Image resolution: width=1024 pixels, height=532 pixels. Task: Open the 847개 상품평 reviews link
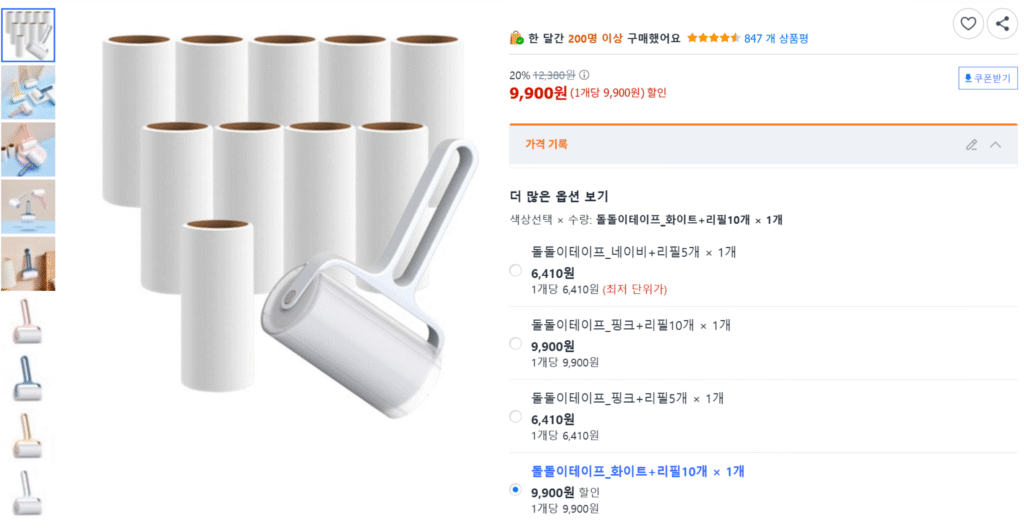pyautogui.click(x=776, y=39)
